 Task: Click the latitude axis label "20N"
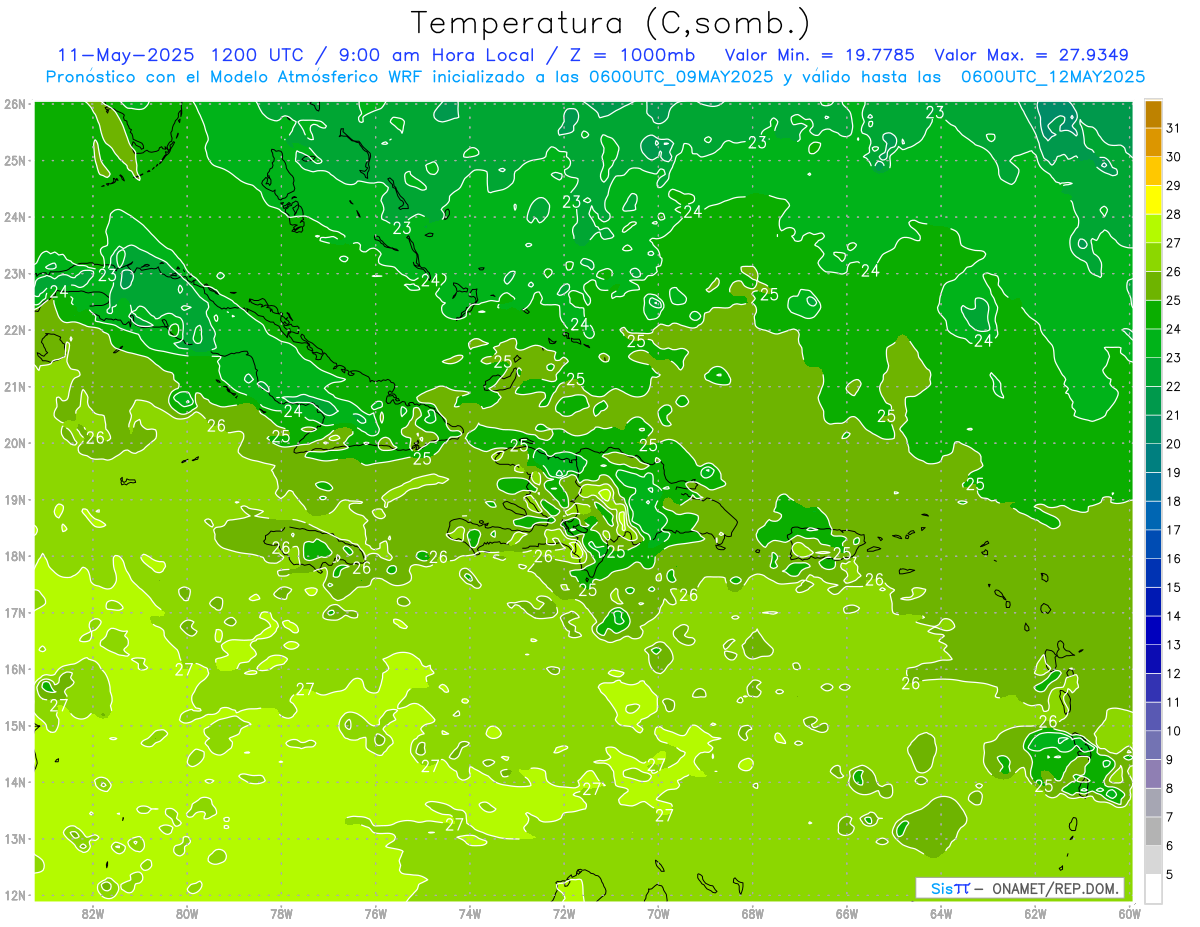15,443
